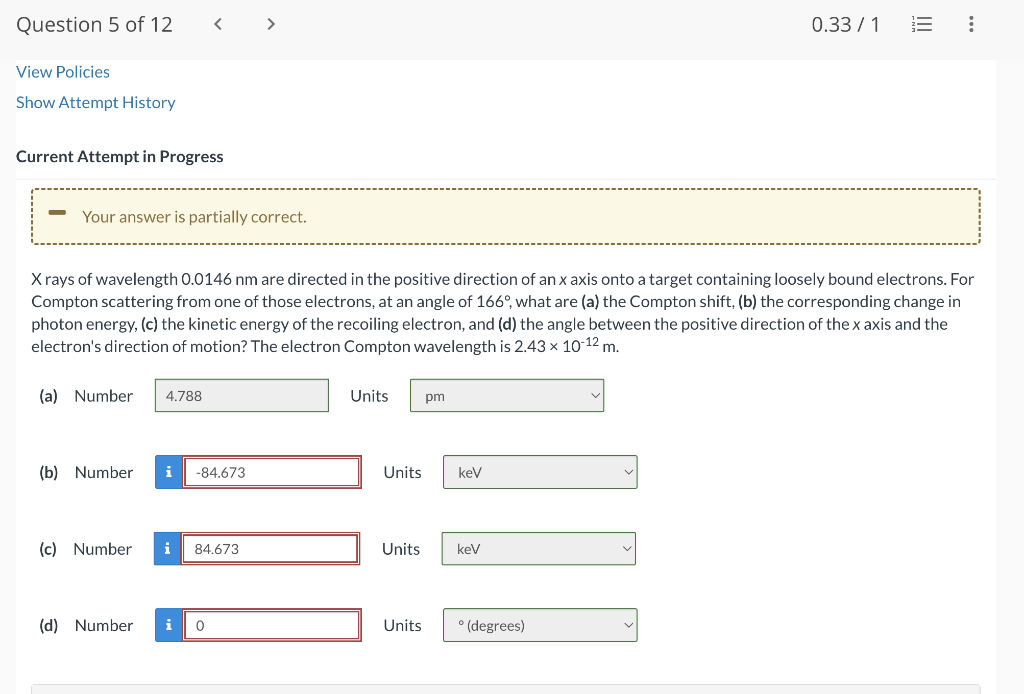
Task: Click the Question 5 of 12 heading
Action: [94, 25]
